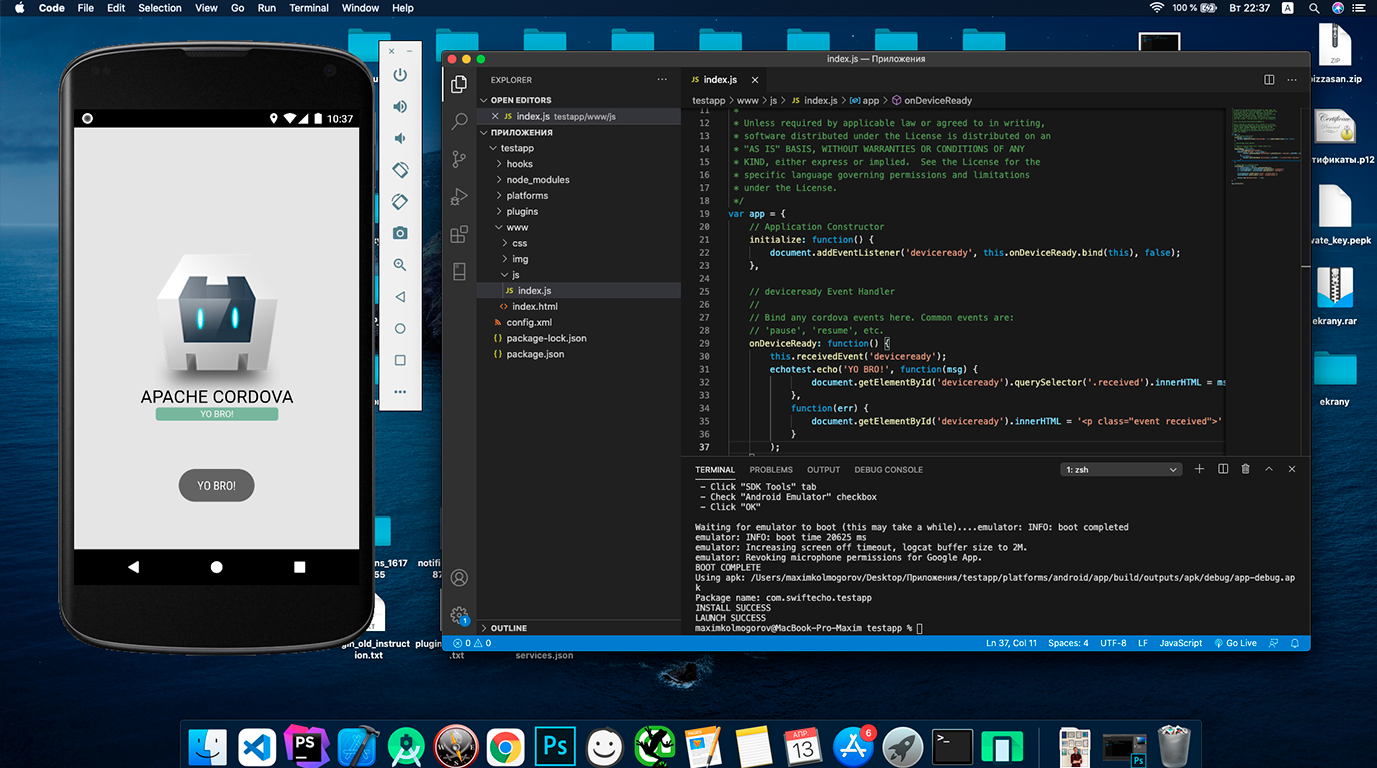The width and height of the screenshot is (1377, 768).
Task: Click the emulator volume down button
Action: (x=400, y=138)
